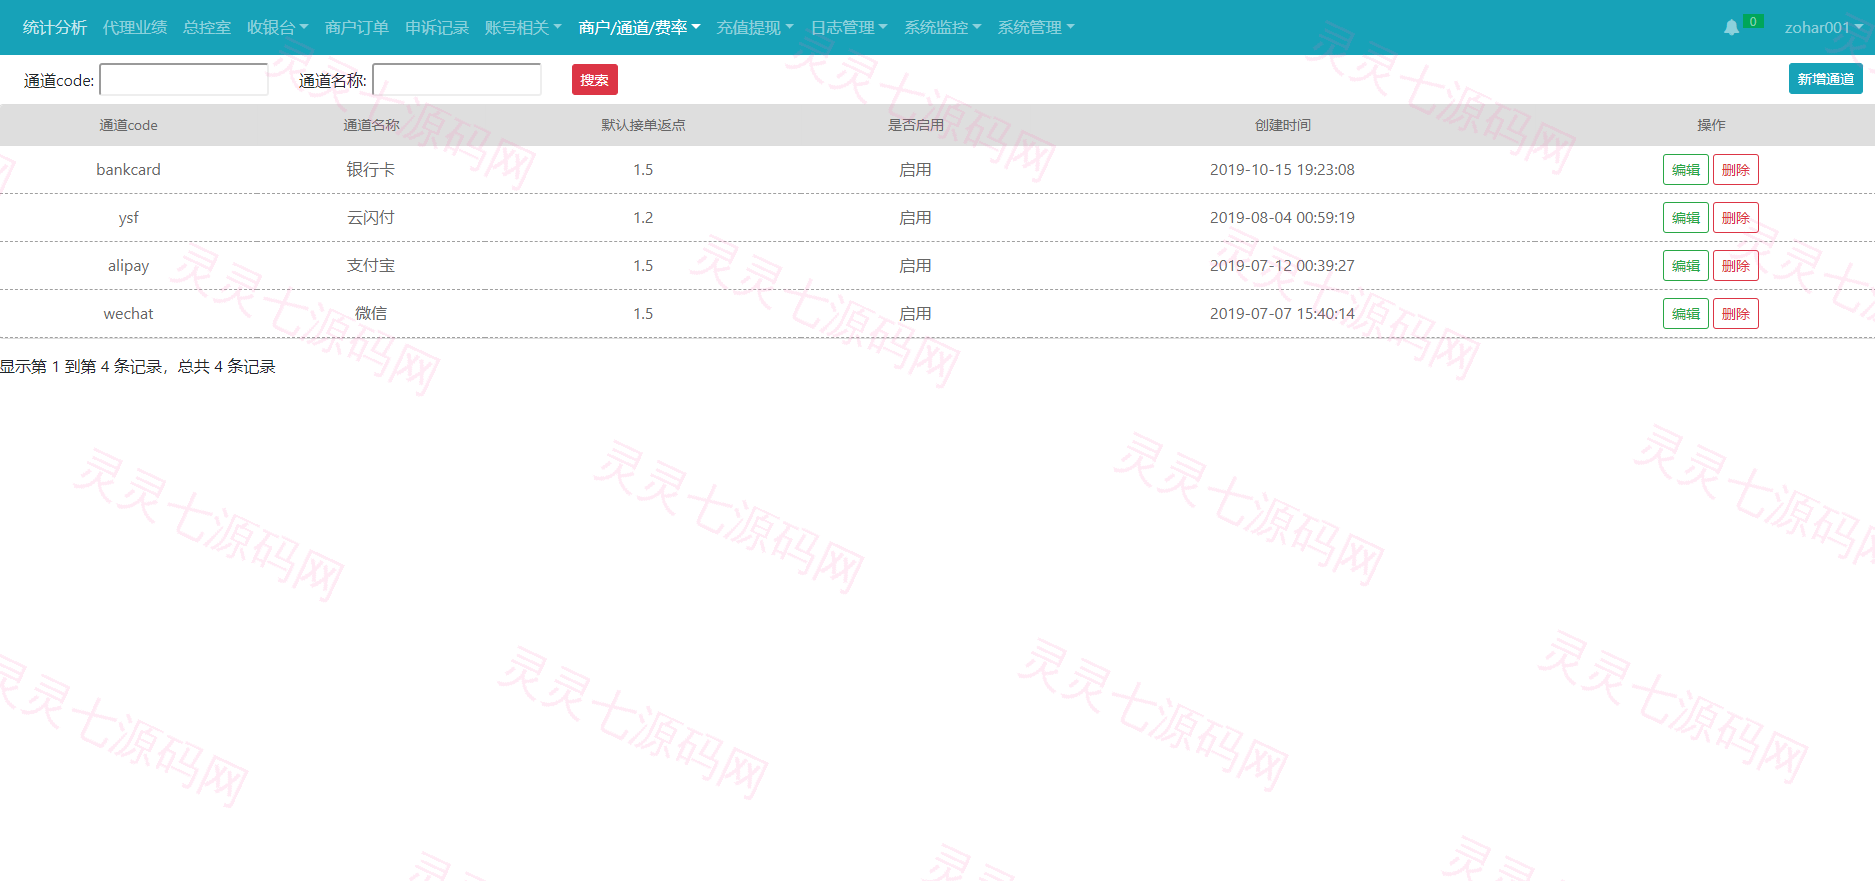Screen dimensions: 1875x881
Task: Expand the 系统监控 dropdown
Action: 943,28
